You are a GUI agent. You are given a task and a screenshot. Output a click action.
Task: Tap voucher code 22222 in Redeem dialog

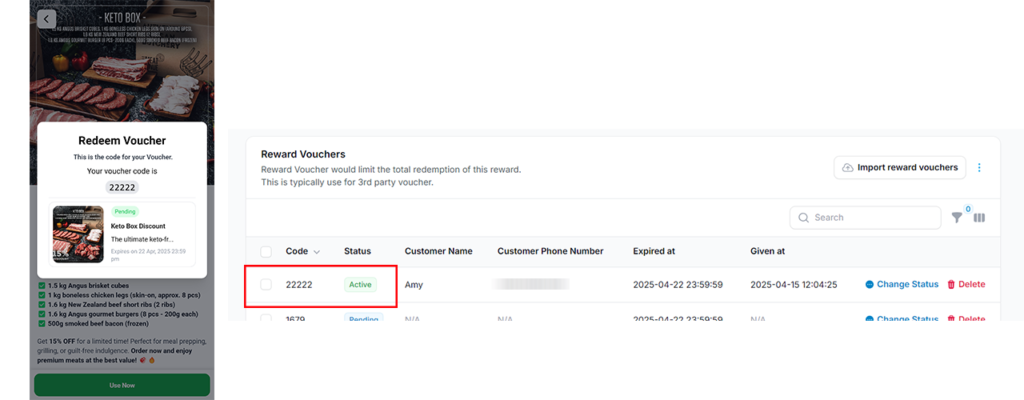coord(122,188)
